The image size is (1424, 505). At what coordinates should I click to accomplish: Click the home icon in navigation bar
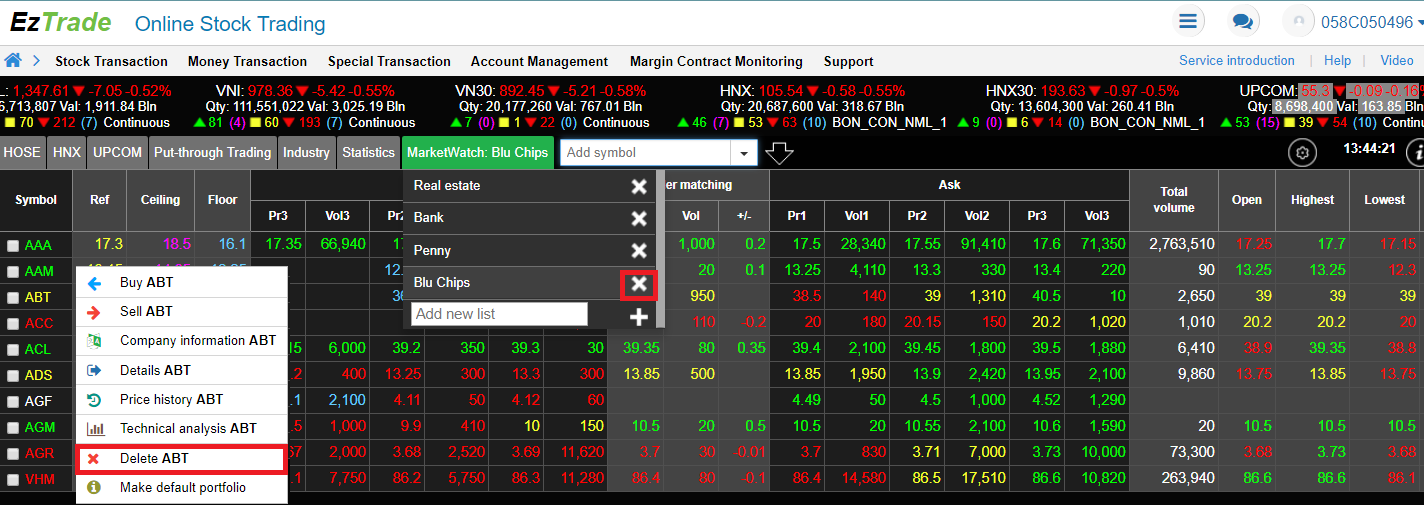click(14, 60)
